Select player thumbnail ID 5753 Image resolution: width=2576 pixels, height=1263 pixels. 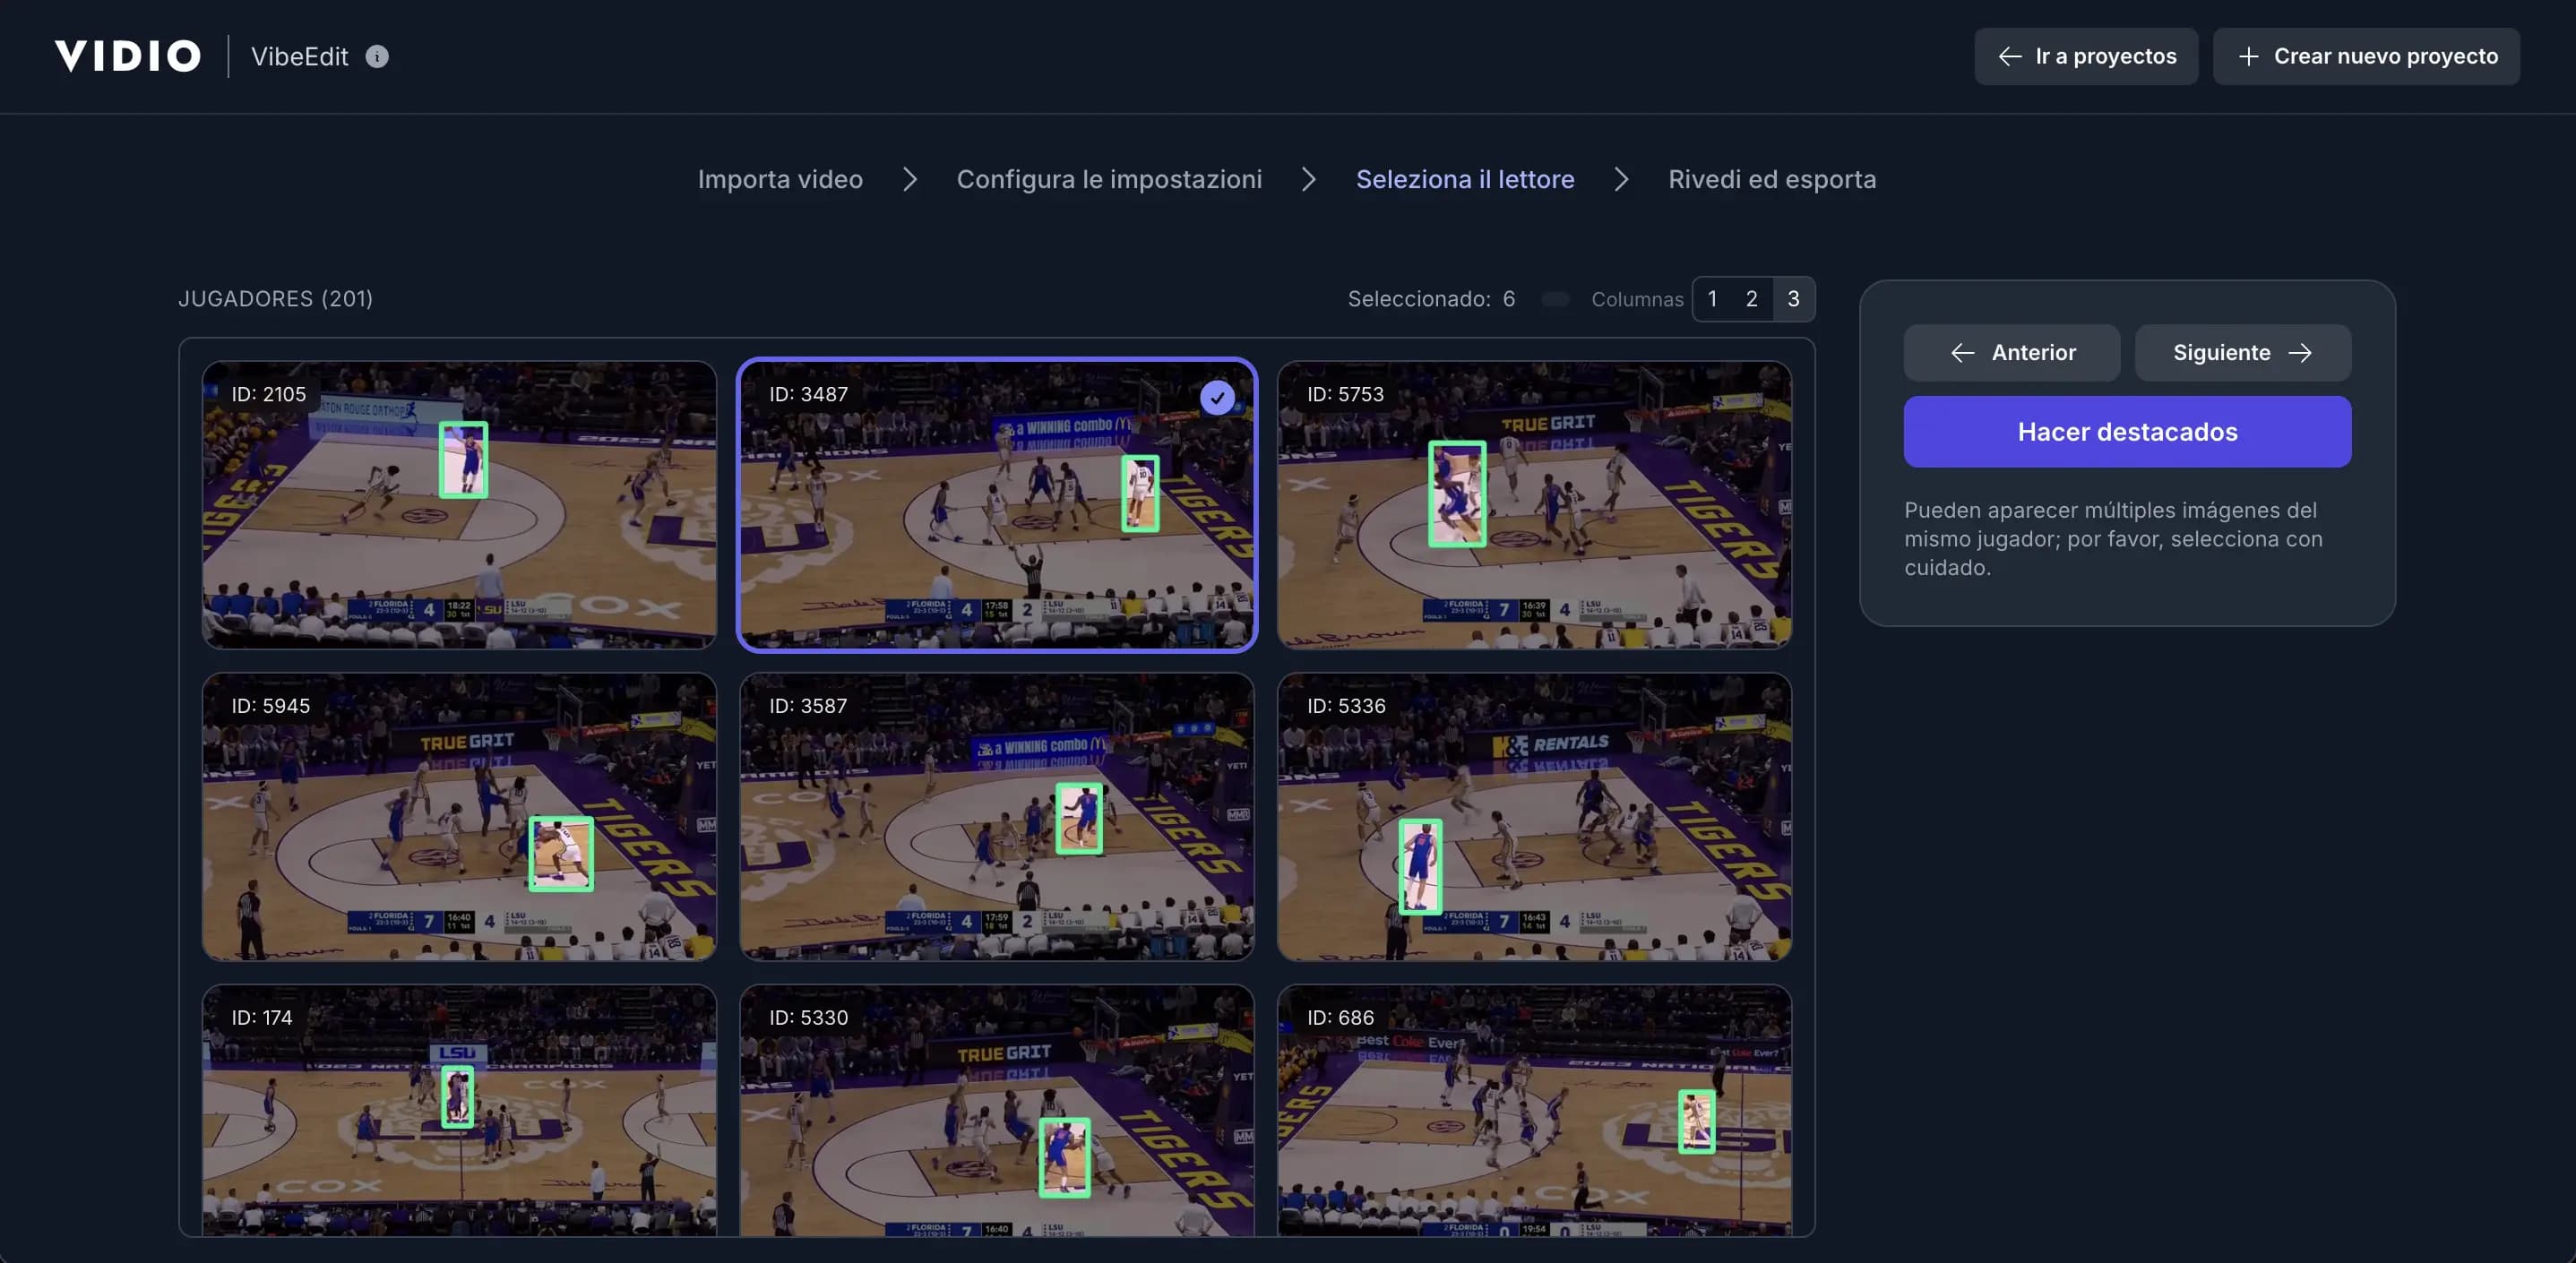(x=1533, y=505)
